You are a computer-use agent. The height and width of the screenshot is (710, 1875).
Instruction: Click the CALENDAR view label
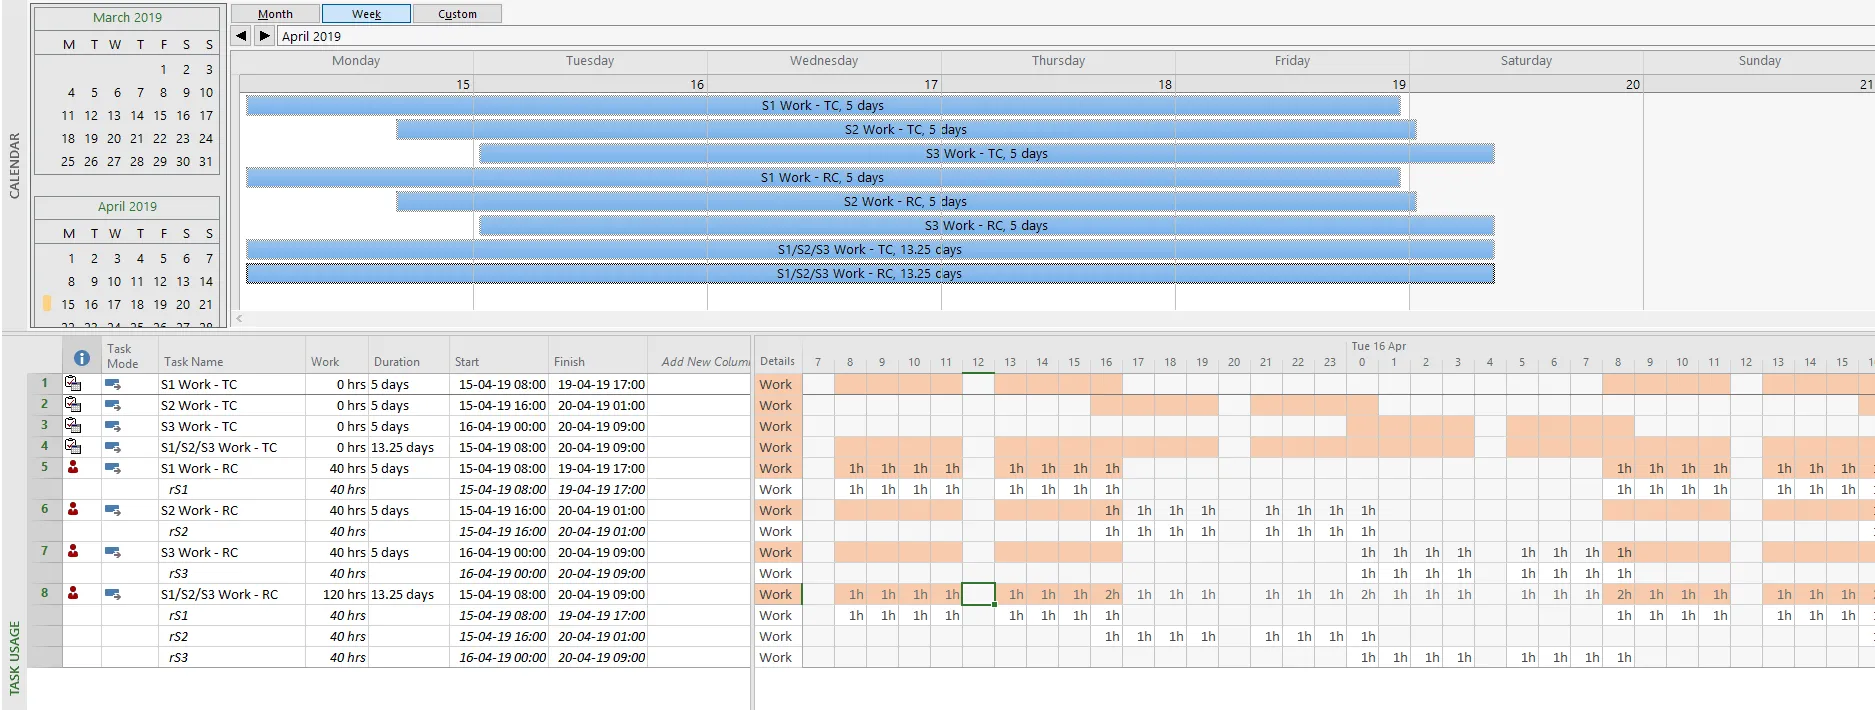coord(14,166)
